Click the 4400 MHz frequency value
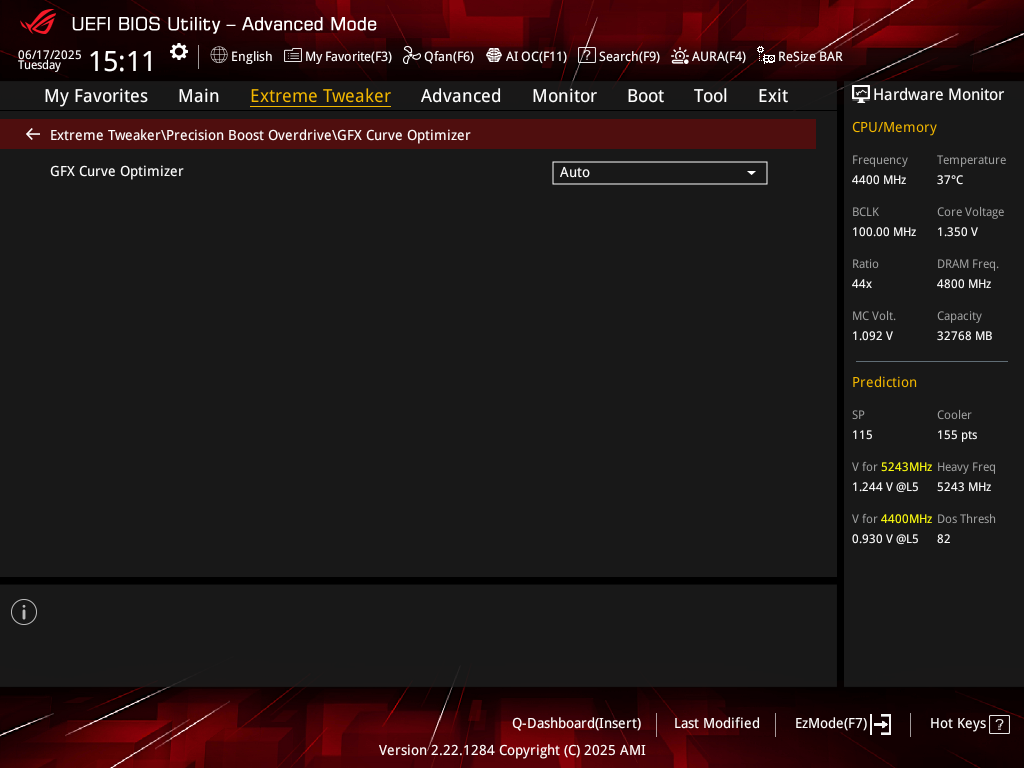 (878, 180)
